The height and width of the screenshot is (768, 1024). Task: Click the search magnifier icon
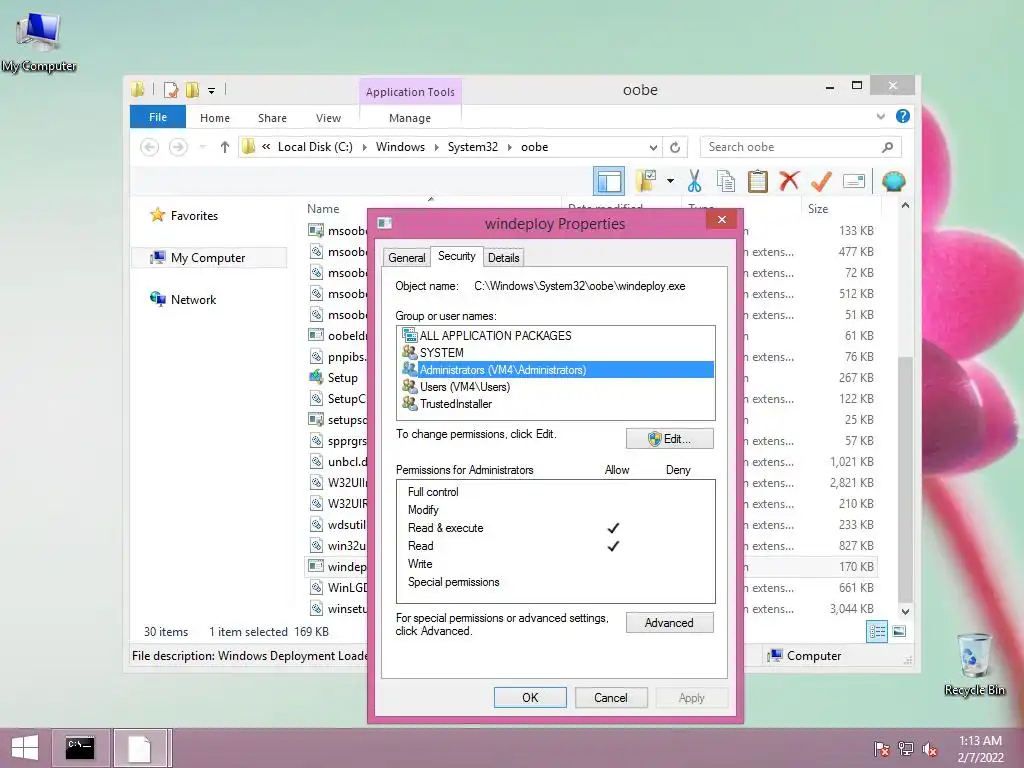click(887, 147)
